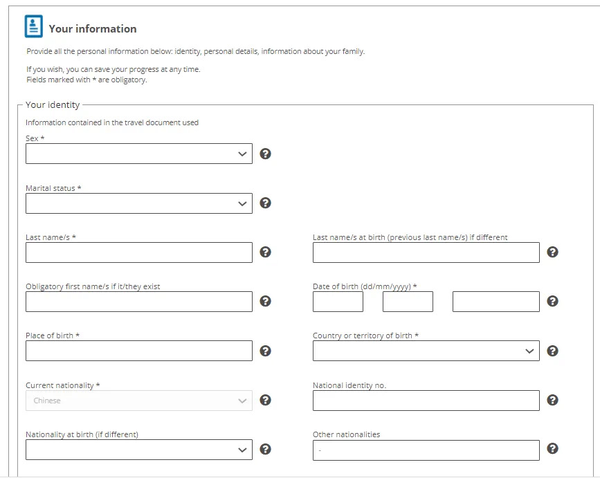Show help for Country or territory of birth
This screenshot has width=600, height=478.
point(553,351)
